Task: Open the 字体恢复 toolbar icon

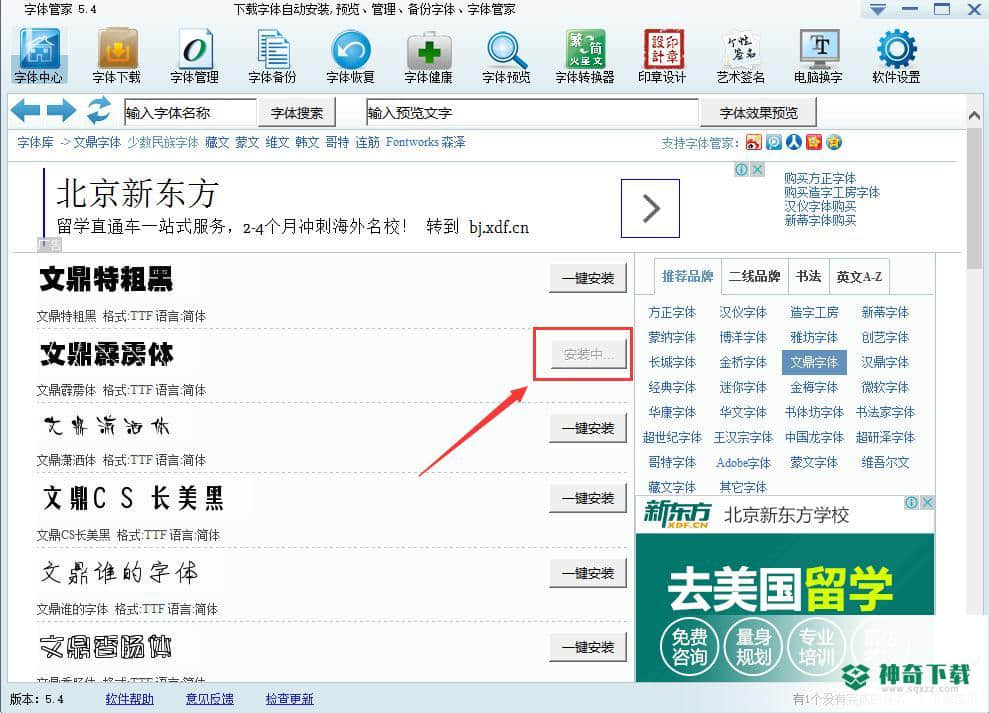Action: pyautogui.click(x=350, y=56)
